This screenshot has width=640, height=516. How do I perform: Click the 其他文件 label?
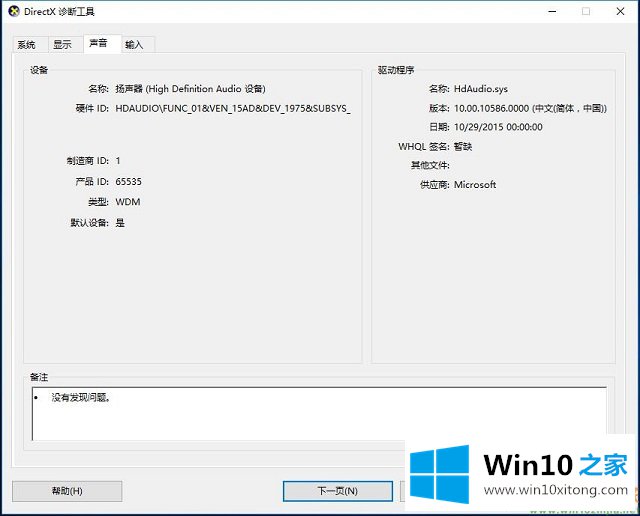point(430,165)
